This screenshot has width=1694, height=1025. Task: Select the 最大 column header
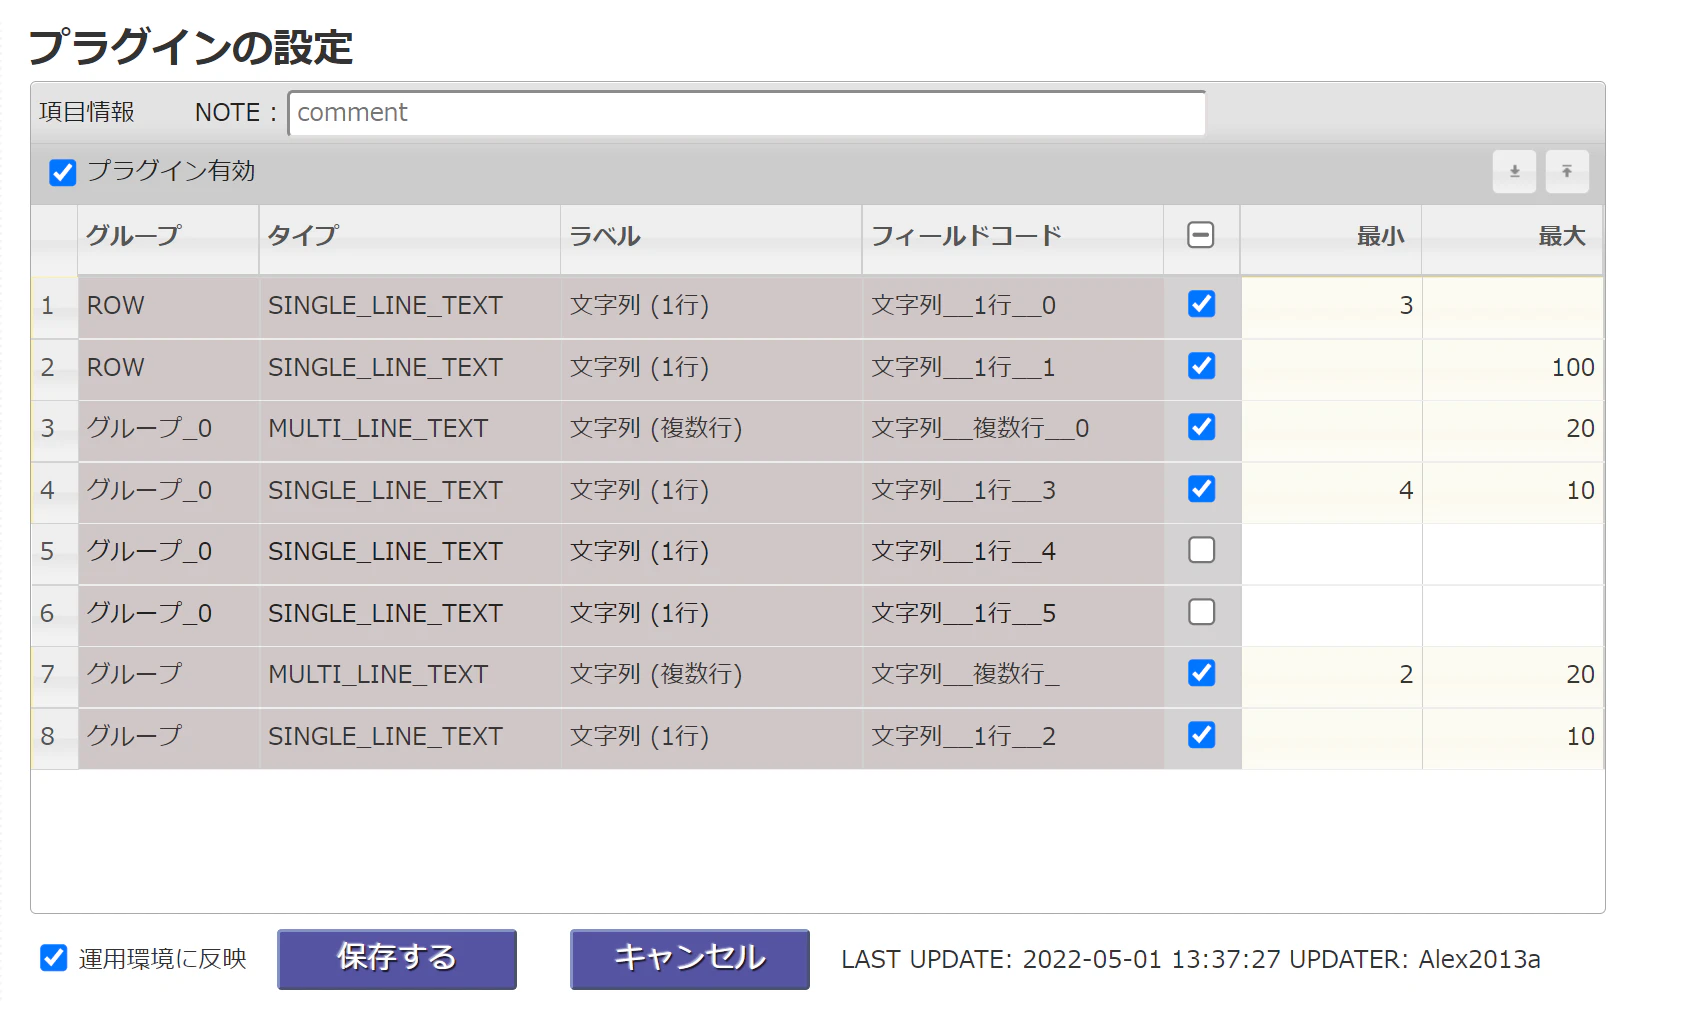tap(1512, 240)
